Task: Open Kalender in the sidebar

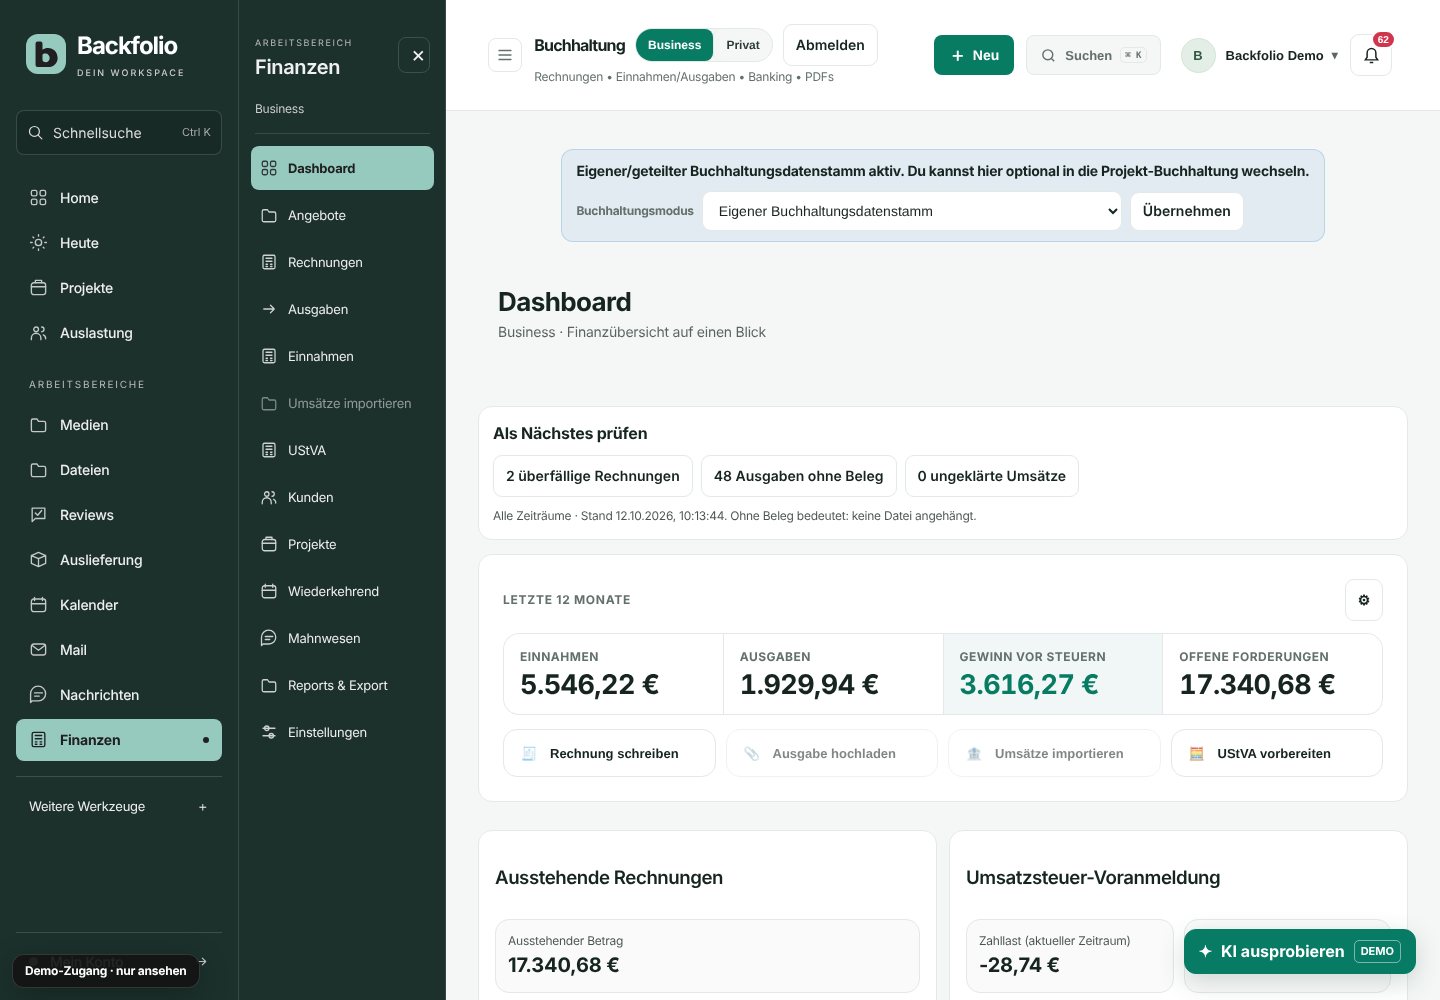Action: [x=119, y=605]
